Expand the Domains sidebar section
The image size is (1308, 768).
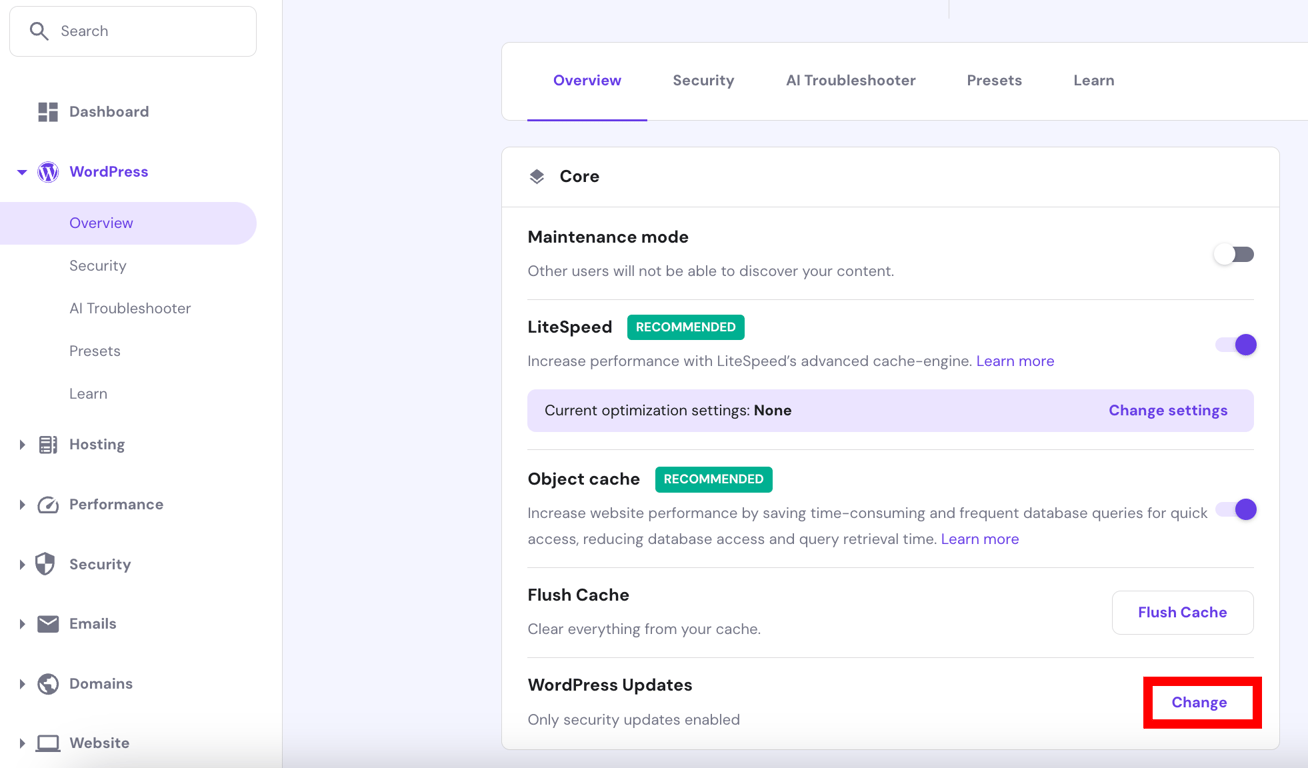21,683
